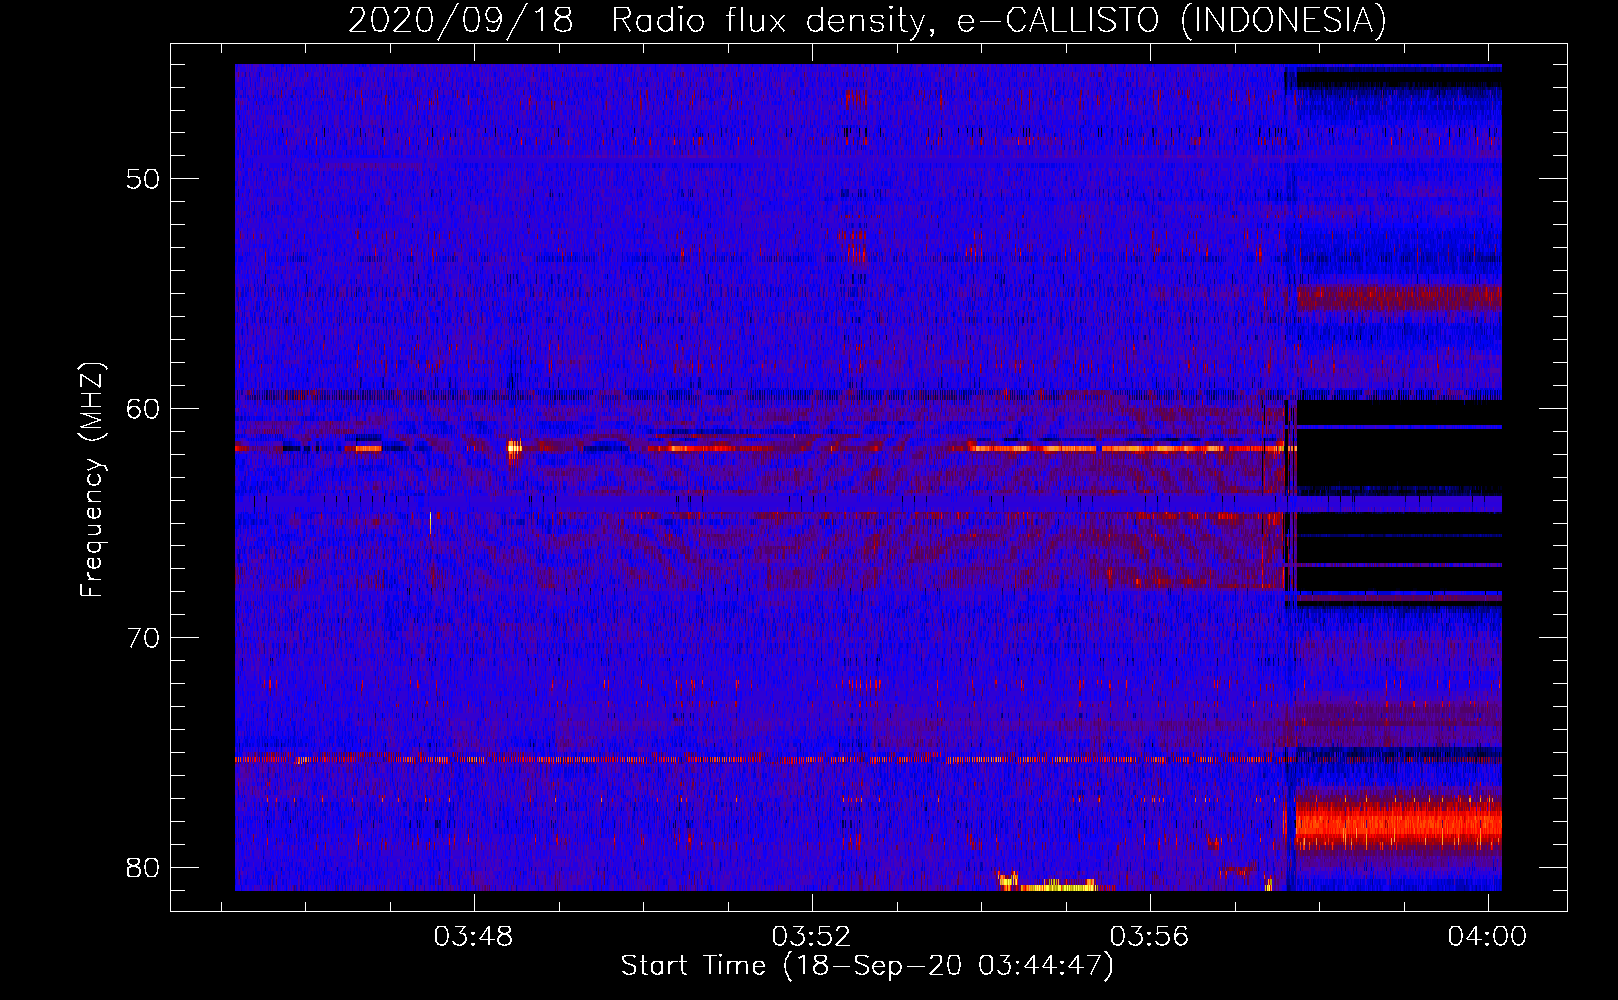Image resolution: width=1618 pixels, height=1000 pixels.
Task: Click the 03:52 time tick label
Action: (811, 936)
